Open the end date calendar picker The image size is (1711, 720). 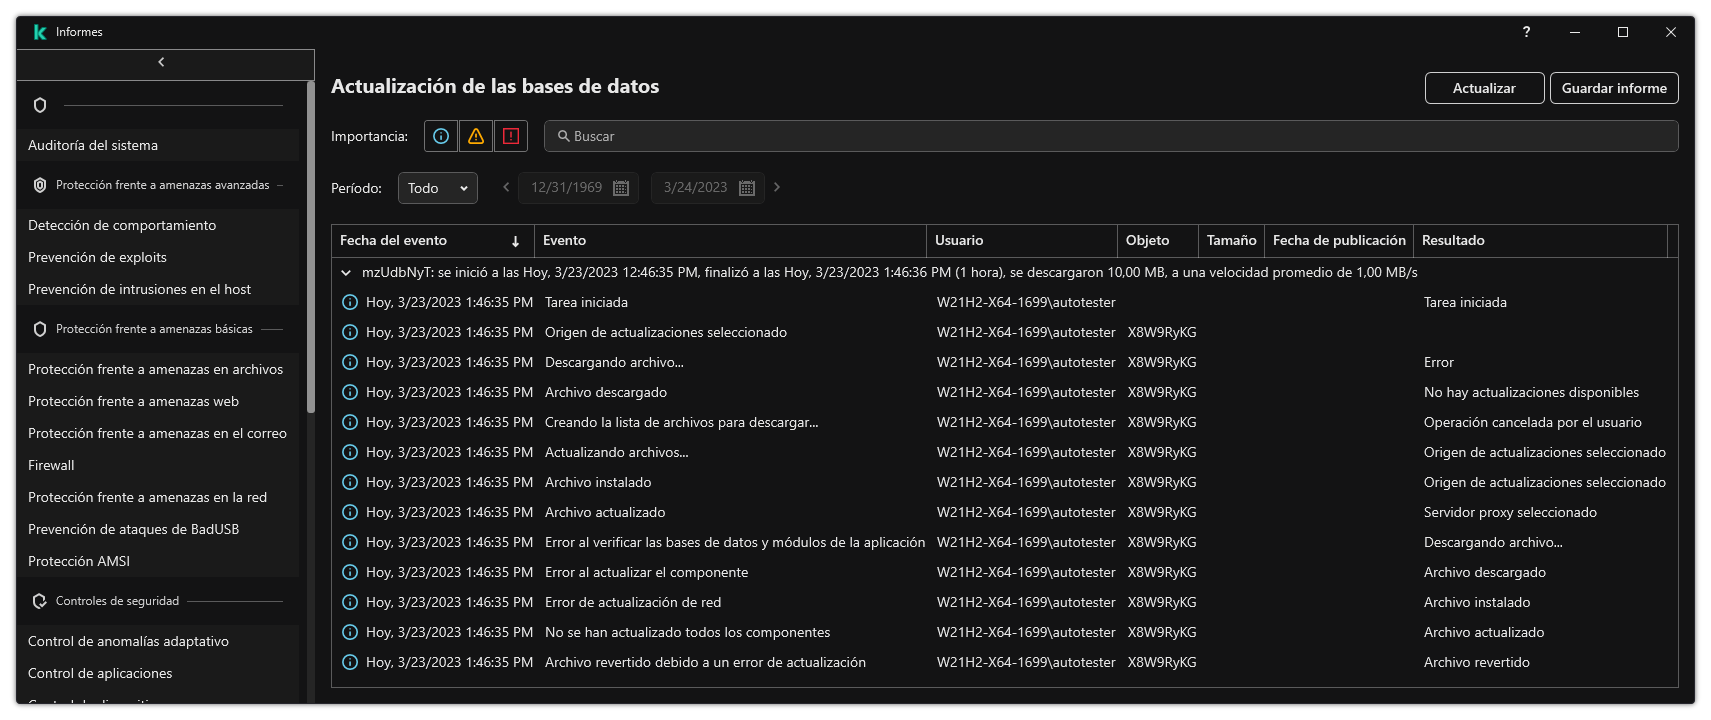point(746,188)
